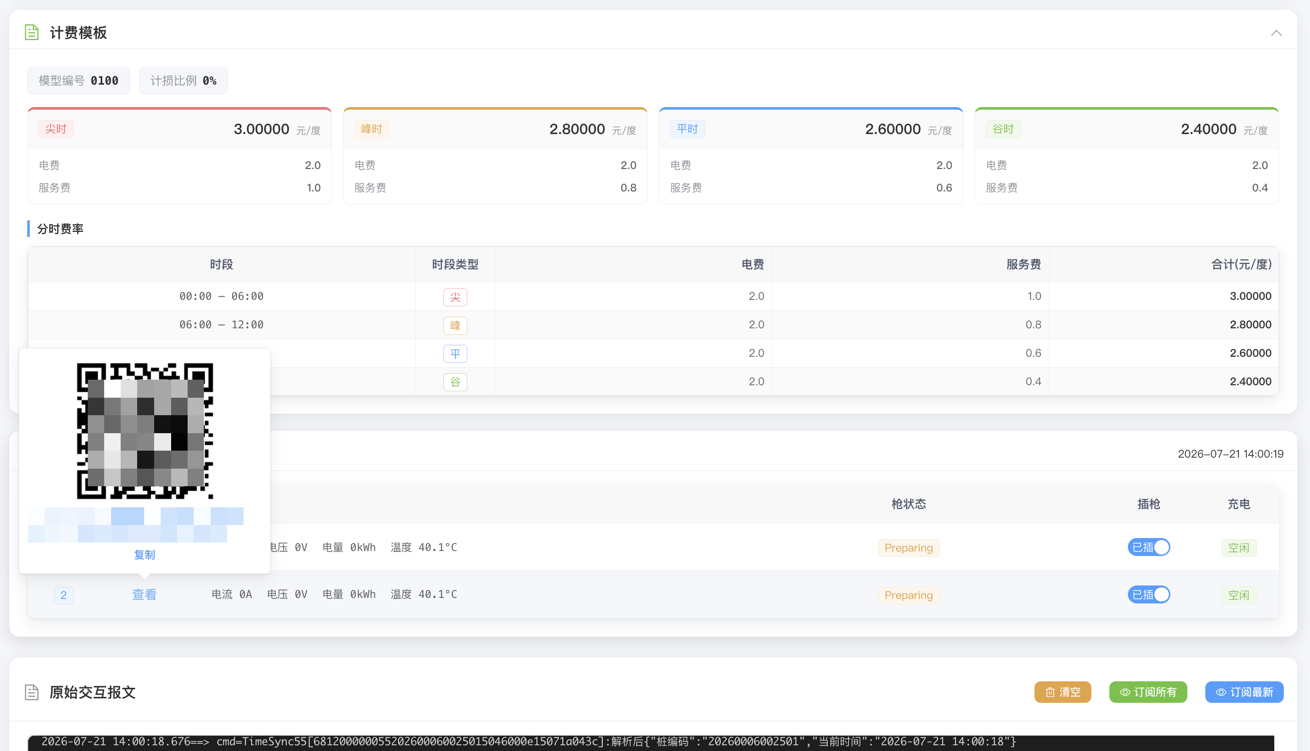The height and width of the screenshot is (751, 1310).
Task: Copy the QR code text via 复制
Action: (x=144, y=555)
